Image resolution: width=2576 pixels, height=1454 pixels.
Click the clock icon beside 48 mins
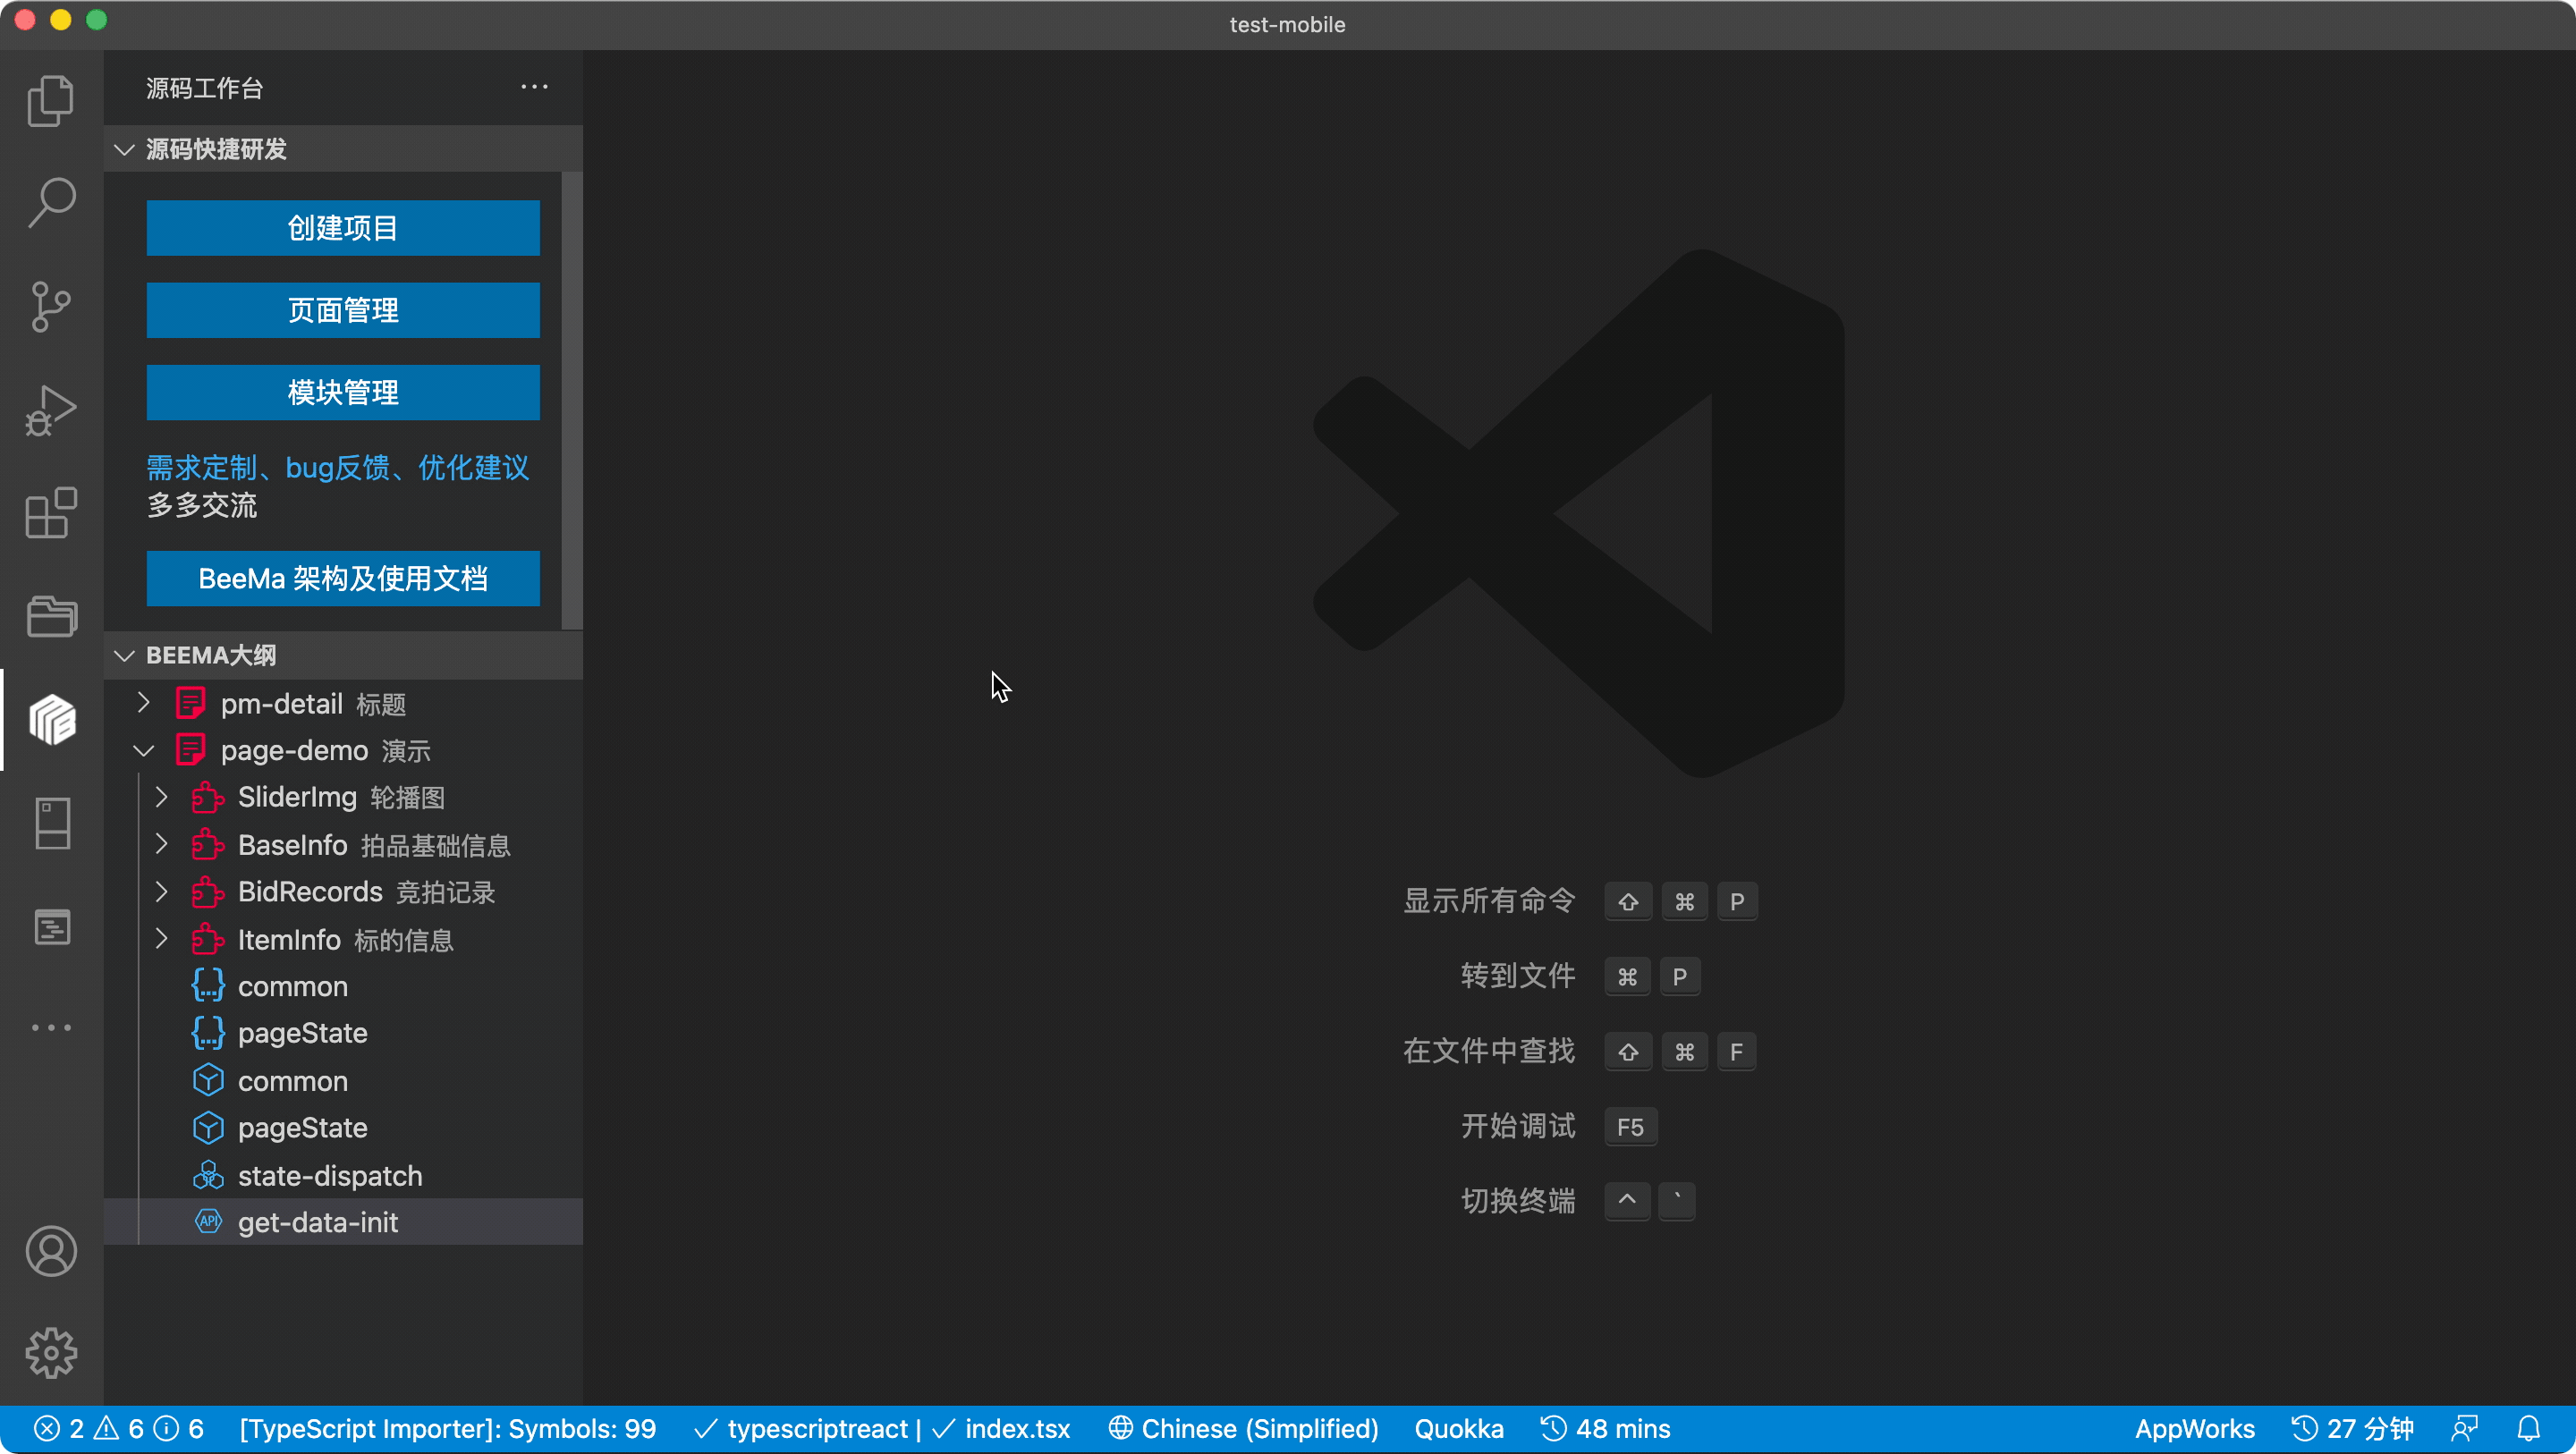pos(1553,1428)
